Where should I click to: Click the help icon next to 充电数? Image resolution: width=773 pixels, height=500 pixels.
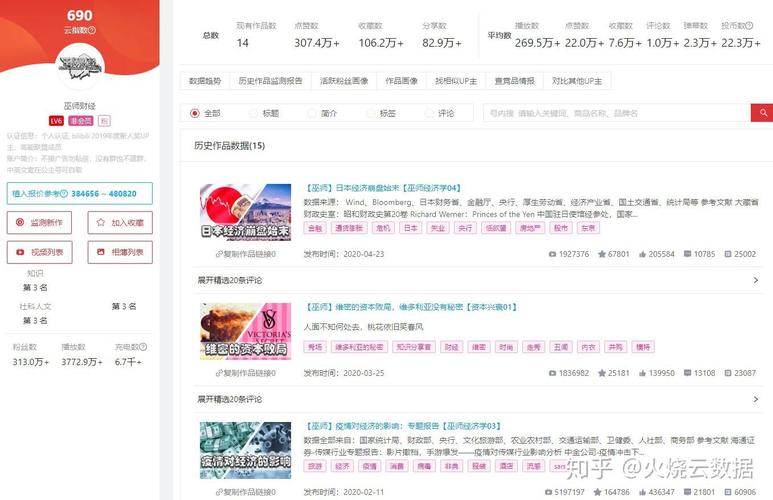click(143, 347)
